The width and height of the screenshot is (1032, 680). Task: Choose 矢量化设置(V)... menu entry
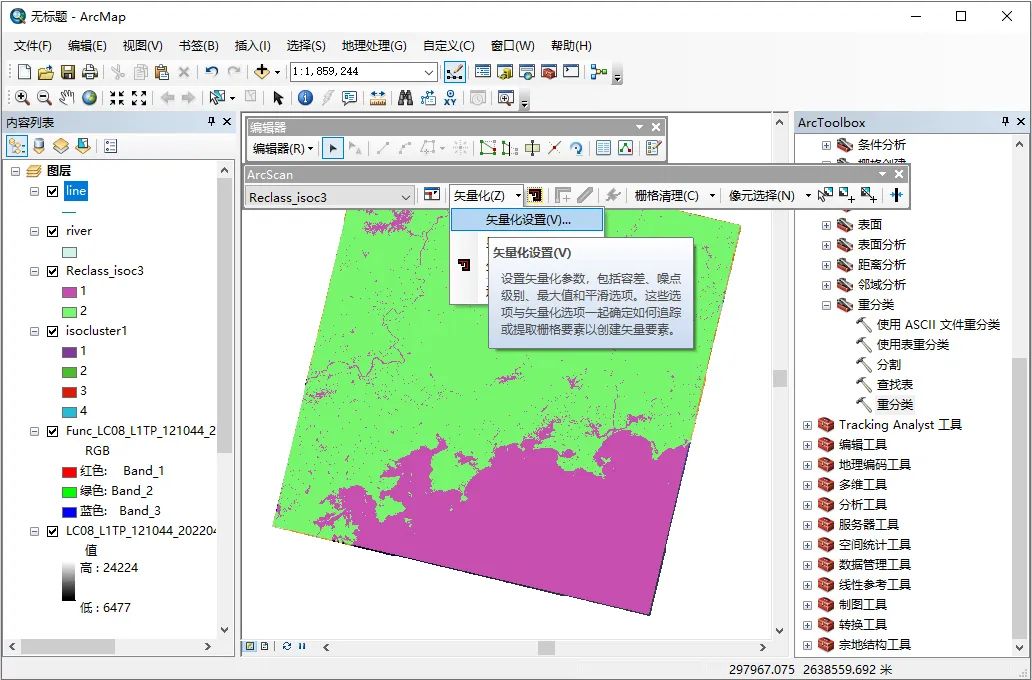click(527, 220)
